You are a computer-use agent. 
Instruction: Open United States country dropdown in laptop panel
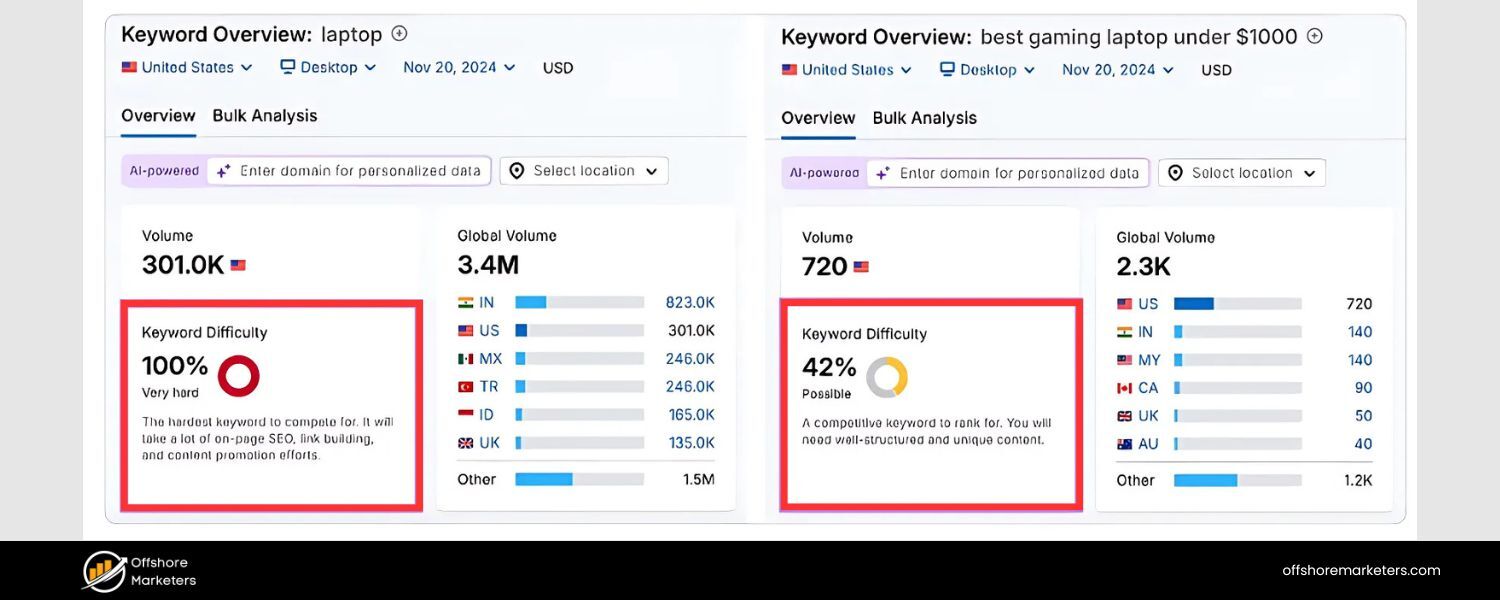tap(187, 67)
